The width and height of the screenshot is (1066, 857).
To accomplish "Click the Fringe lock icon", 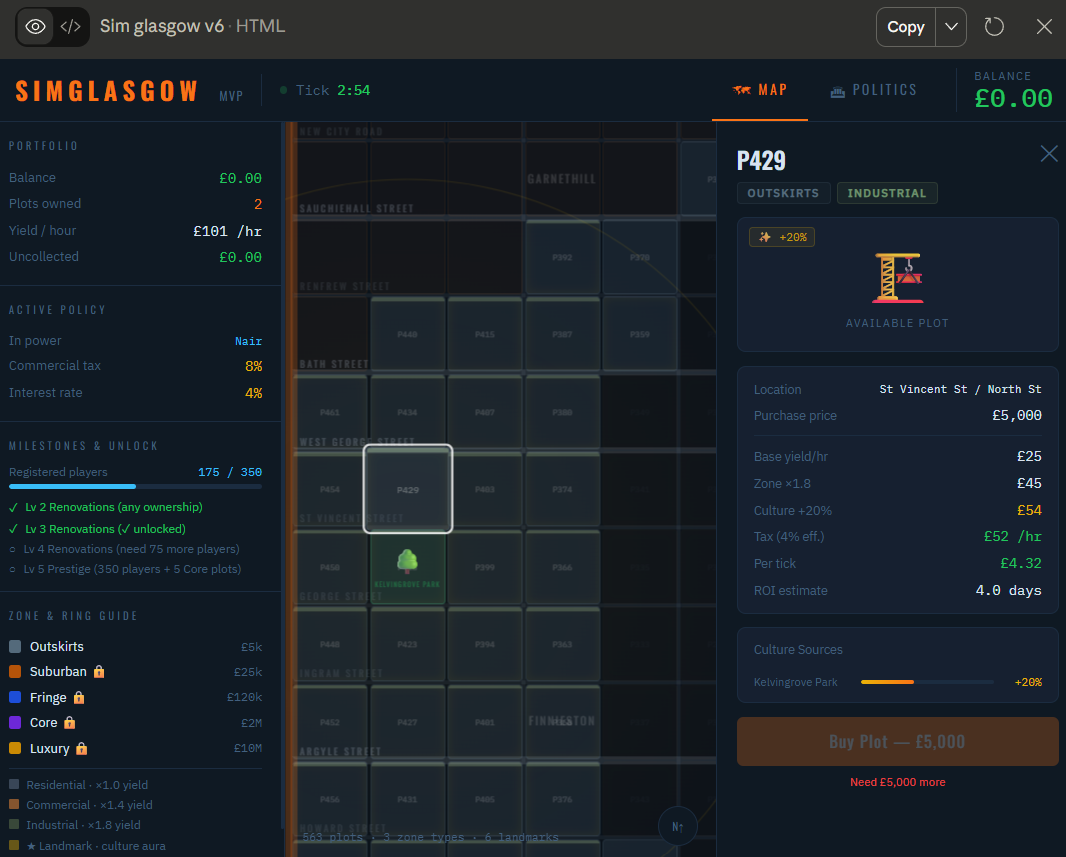I will (79, 697).
